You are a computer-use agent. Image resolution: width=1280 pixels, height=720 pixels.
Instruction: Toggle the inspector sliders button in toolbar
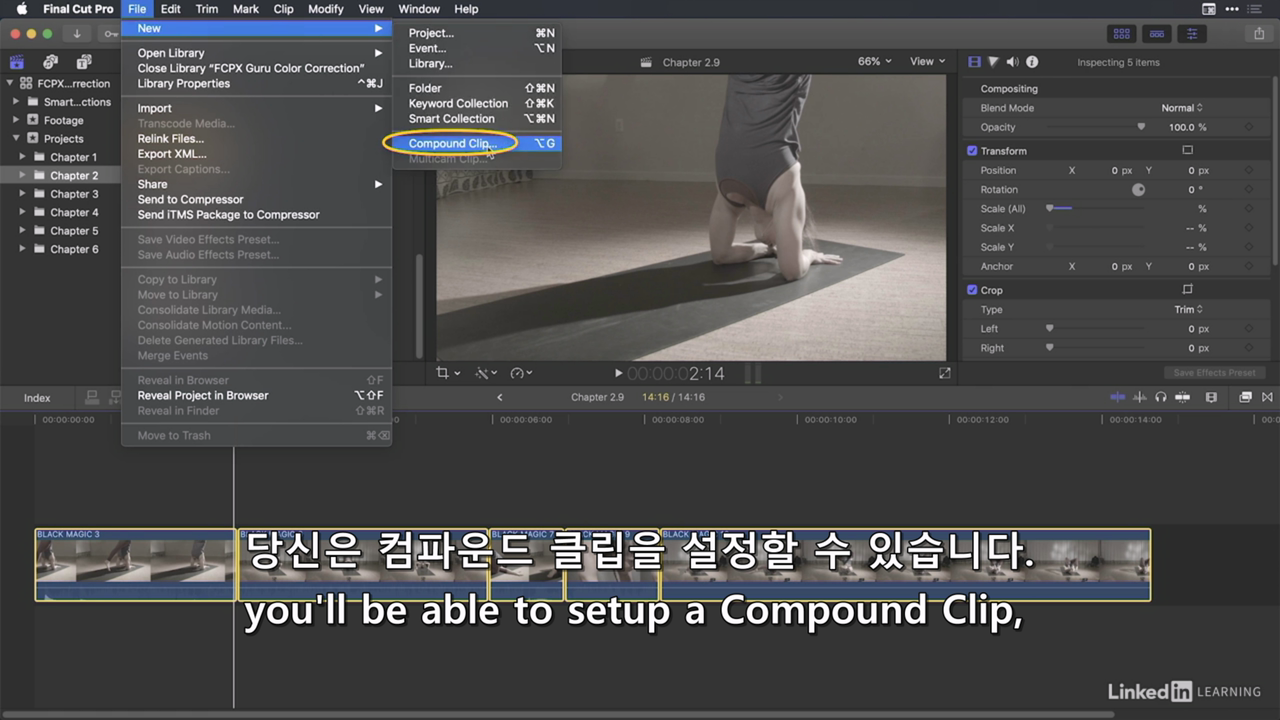click(x=1192, y=33)
